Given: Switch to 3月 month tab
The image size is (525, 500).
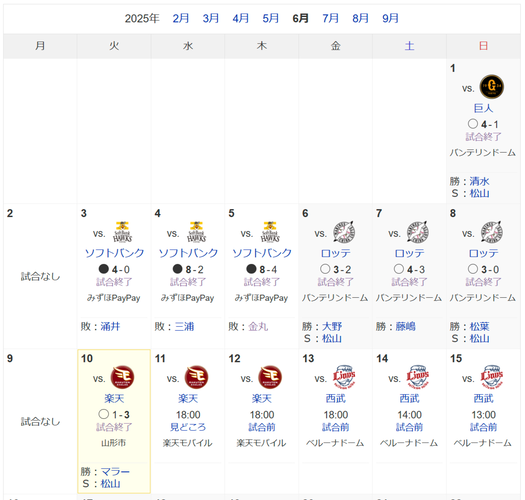Looking at the screenshot, I should (211, 18).
